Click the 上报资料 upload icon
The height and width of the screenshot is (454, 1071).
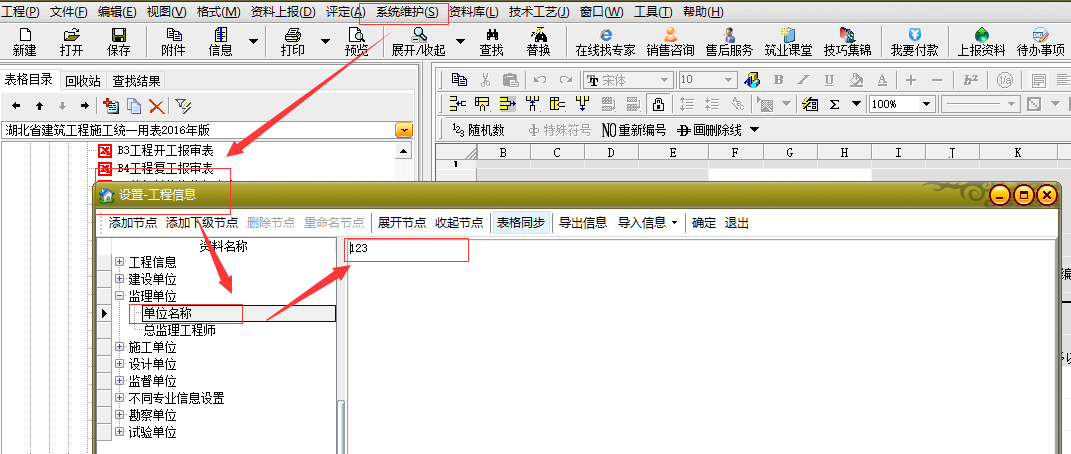(981, 41)
